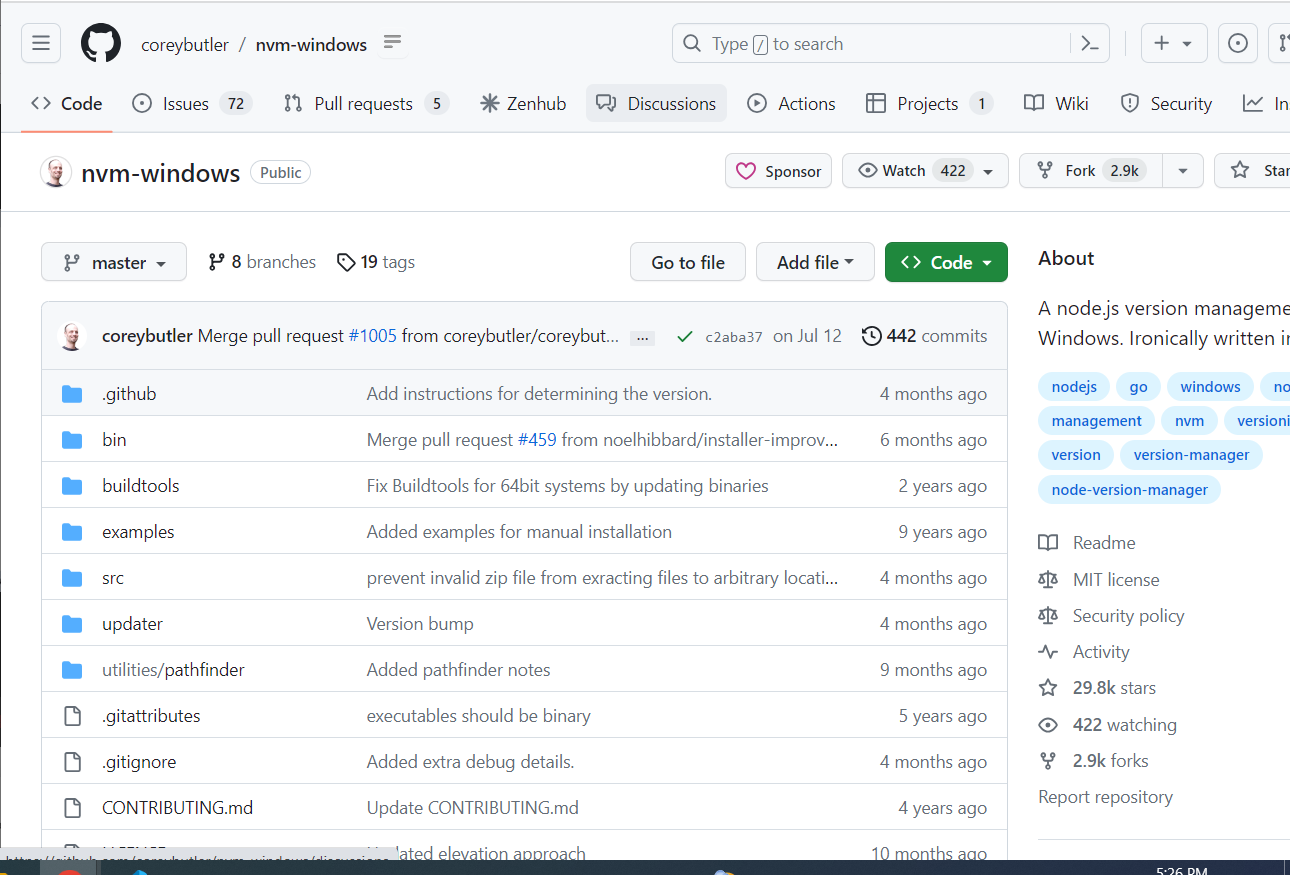Select the nodejs topic tag
1290x875 pixels.
(1074, 387)
